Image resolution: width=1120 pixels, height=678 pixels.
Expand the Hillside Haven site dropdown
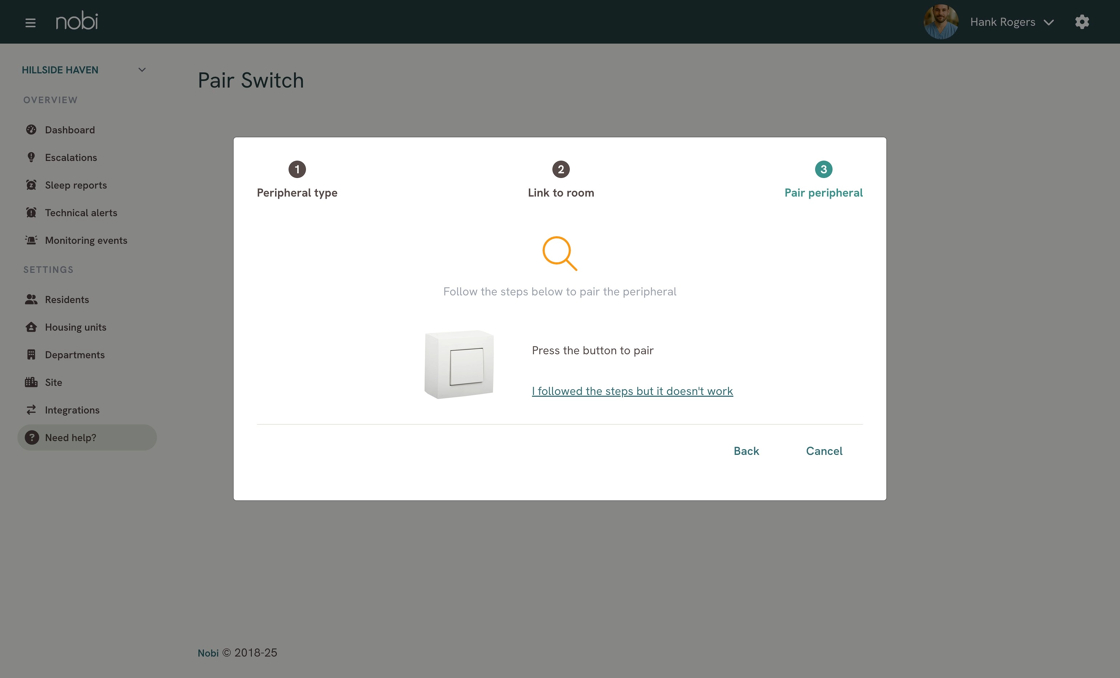[84, 70]
